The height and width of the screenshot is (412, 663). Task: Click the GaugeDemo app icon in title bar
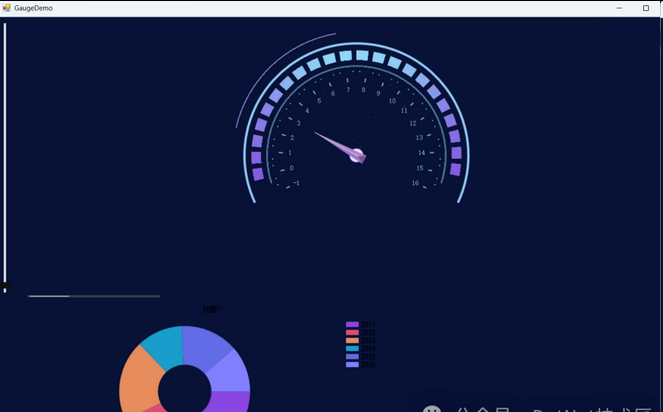pos(6,7)
